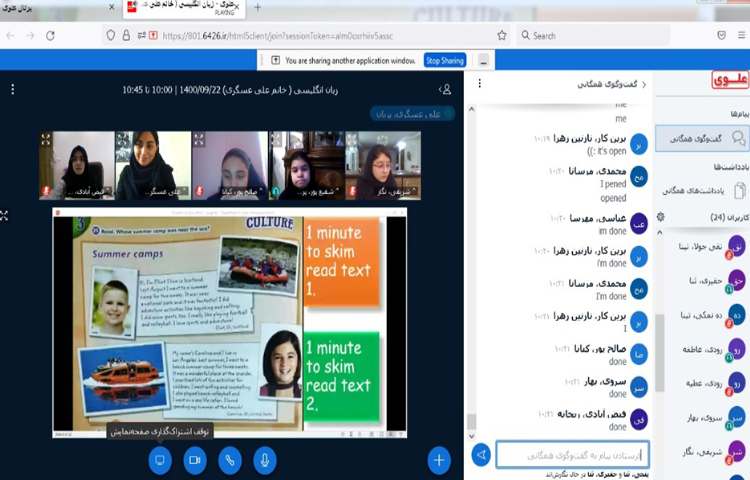Click the Stop Sharing button
Viewport: 750px width, 480px height.
pos(445,61)
